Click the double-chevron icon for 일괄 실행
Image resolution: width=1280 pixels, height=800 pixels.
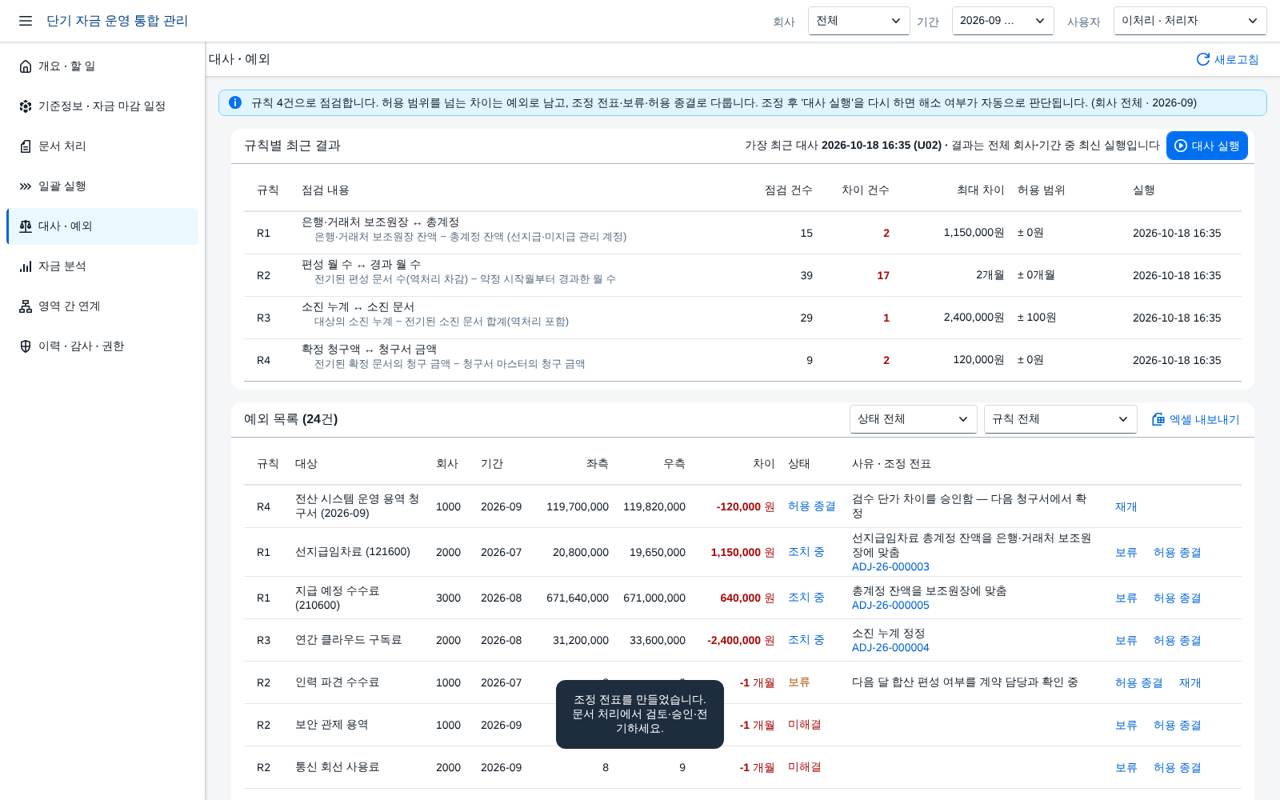pyautogui.click(x=26, y=186)
